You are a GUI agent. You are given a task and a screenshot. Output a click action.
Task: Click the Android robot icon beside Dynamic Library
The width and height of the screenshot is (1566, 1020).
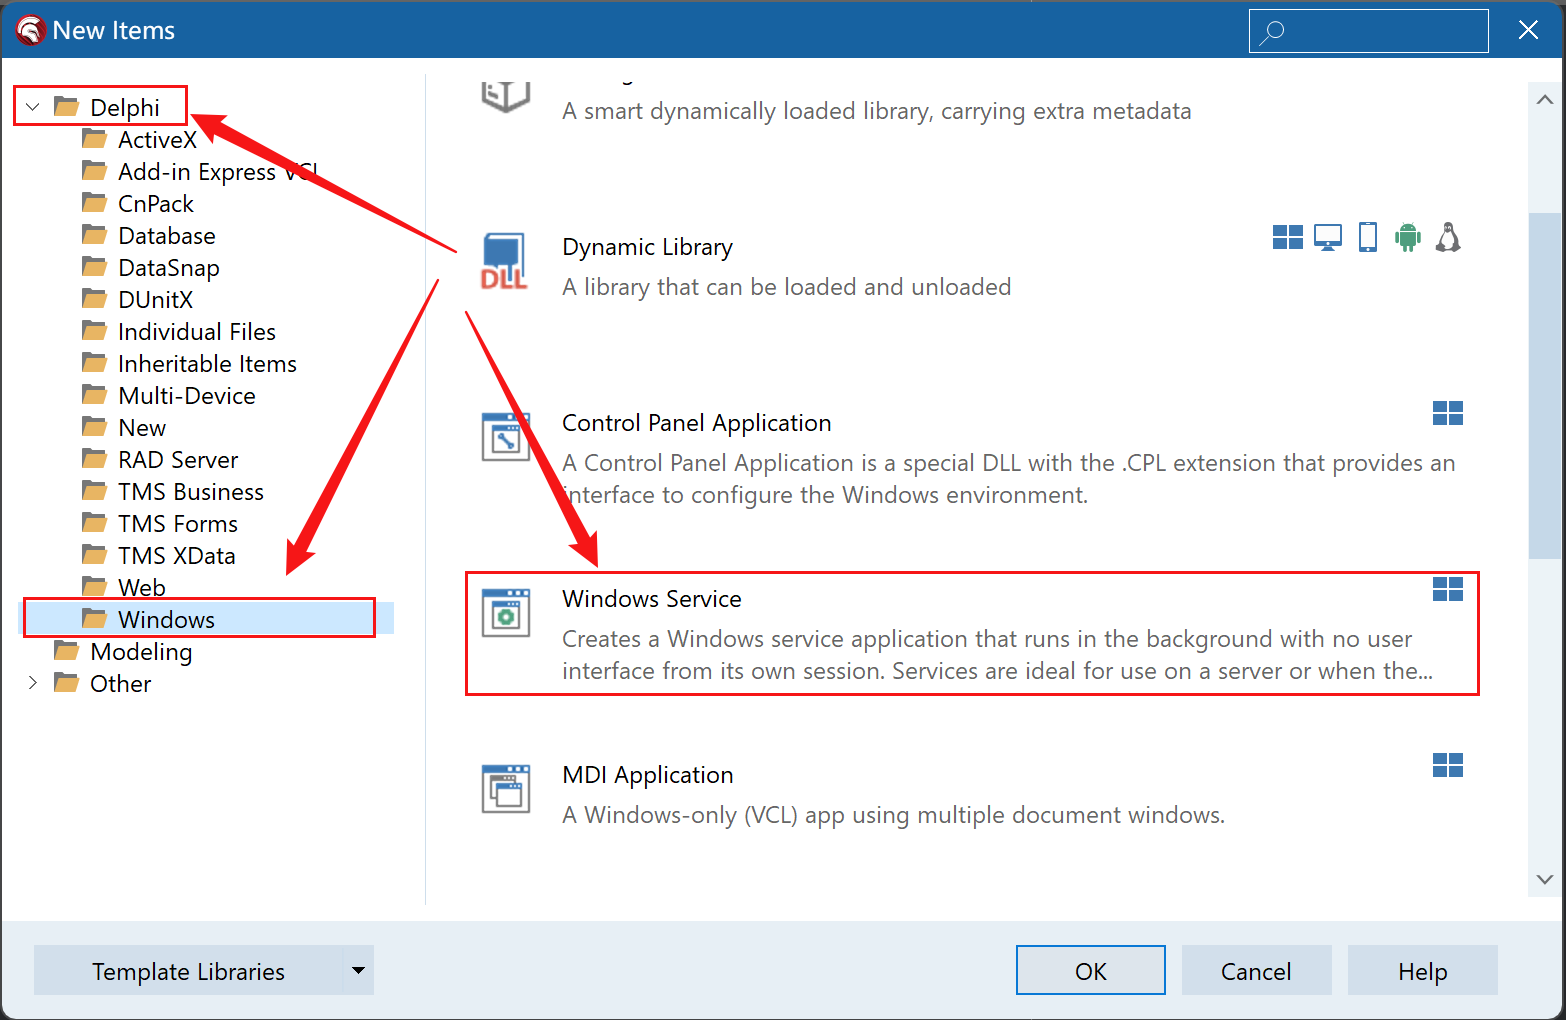pos(1408,237)
